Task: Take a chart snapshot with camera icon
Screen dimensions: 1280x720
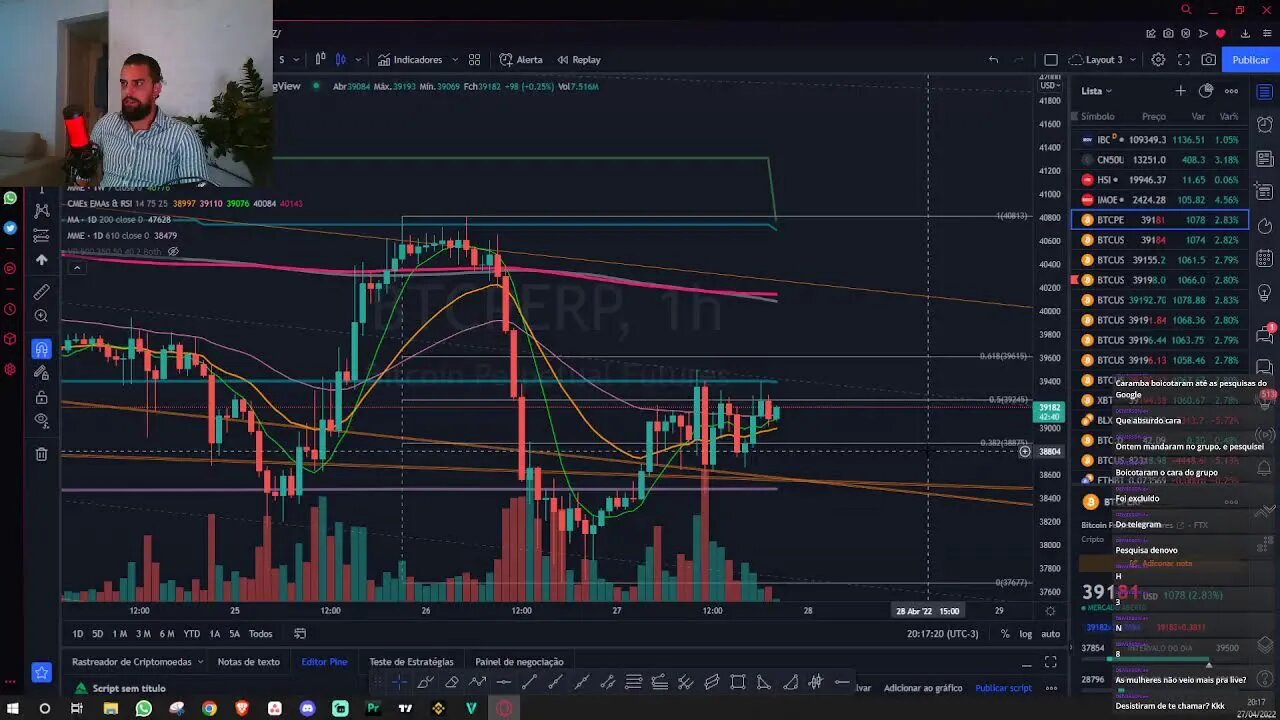Action: click(1209, 60)
